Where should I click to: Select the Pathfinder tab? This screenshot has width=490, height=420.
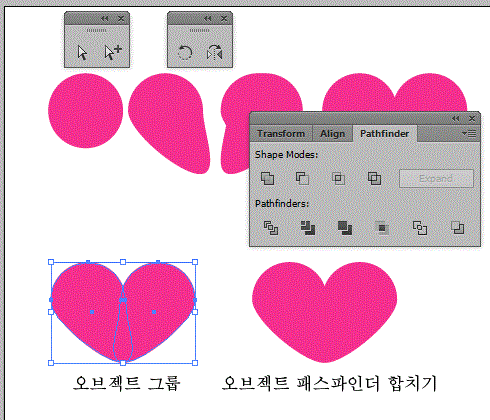pos(384,134)
